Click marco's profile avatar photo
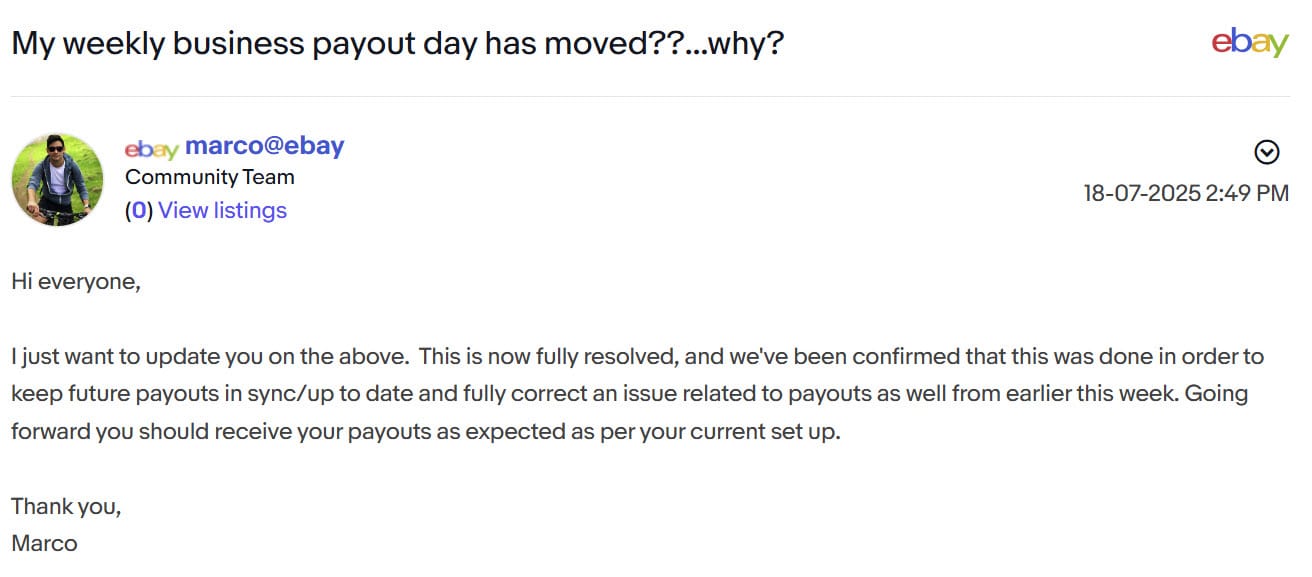Screen dimensions: 1312x577 [x=57, y=180]
